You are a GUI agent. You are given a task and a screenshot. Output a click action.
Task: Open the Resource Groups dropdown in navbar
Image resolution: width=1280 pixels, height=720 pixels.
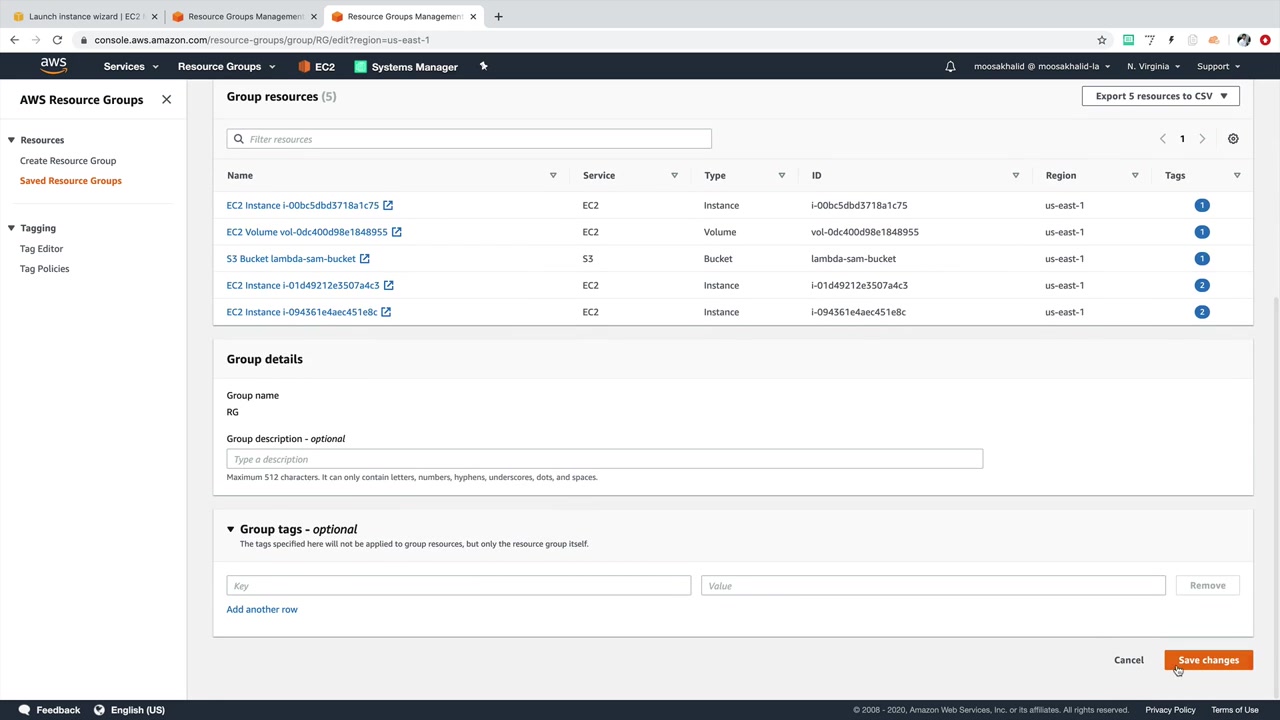[226, 66]
